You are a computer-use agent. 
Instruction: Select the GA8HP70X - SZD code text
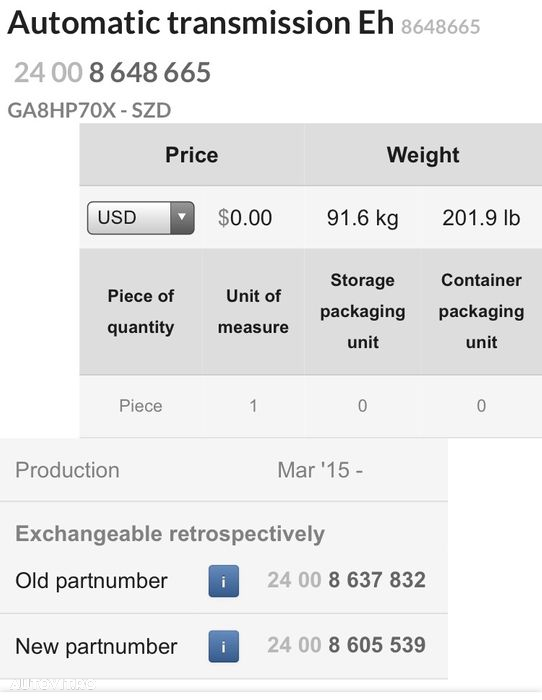tap(89, 110)
